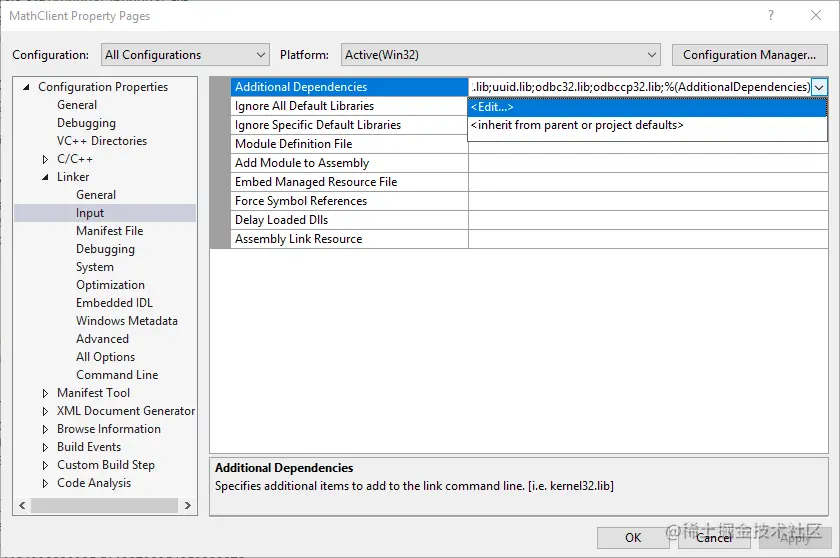Close the MathClient Property Pages dialog
840x558 pixels.
point(816,16)
